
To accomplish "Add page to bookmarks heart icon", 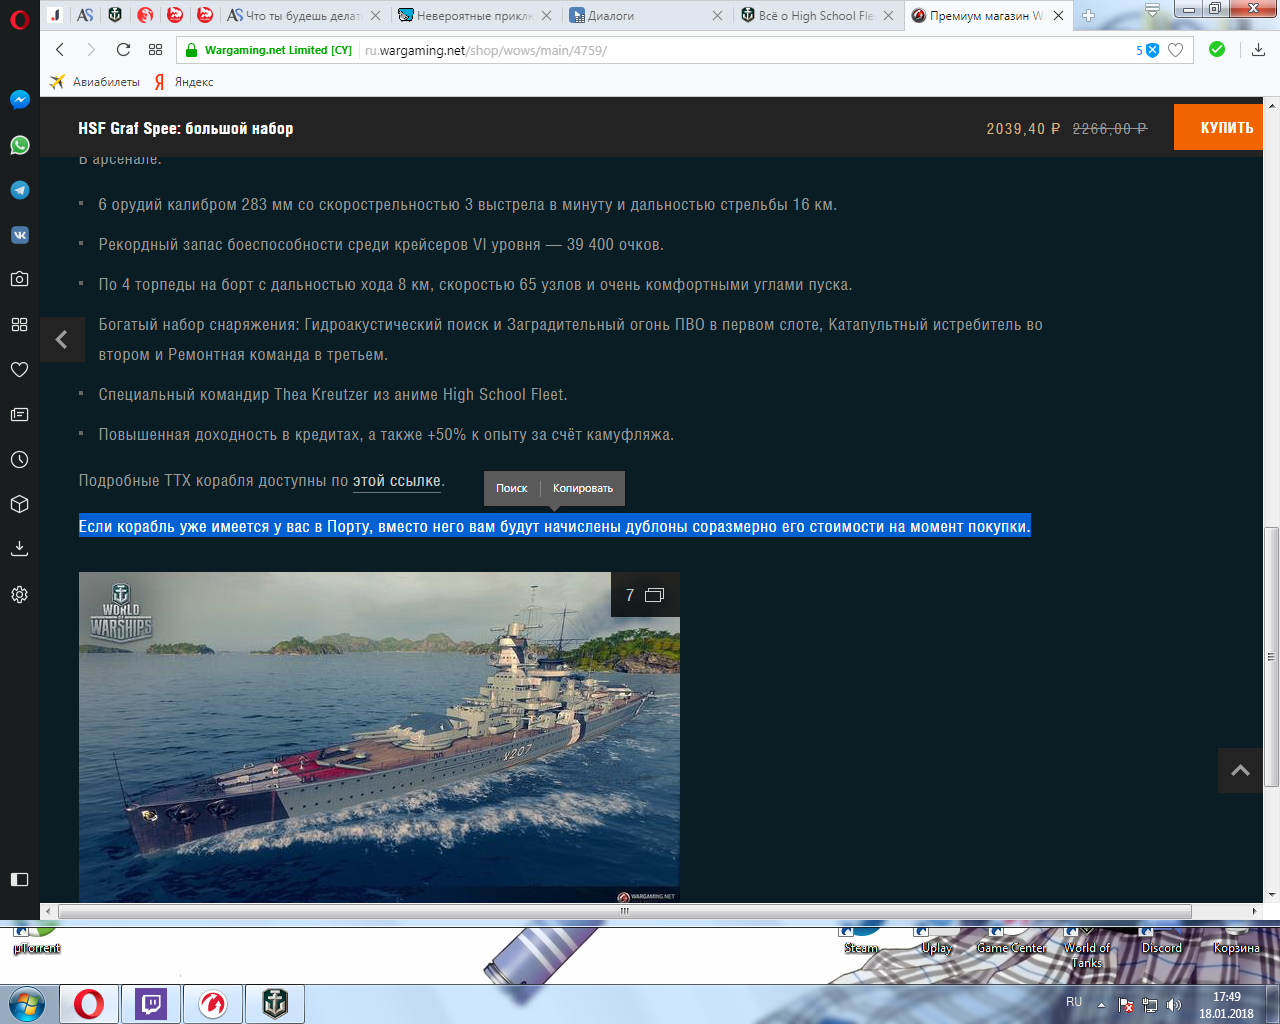I will click(1176, 50).
